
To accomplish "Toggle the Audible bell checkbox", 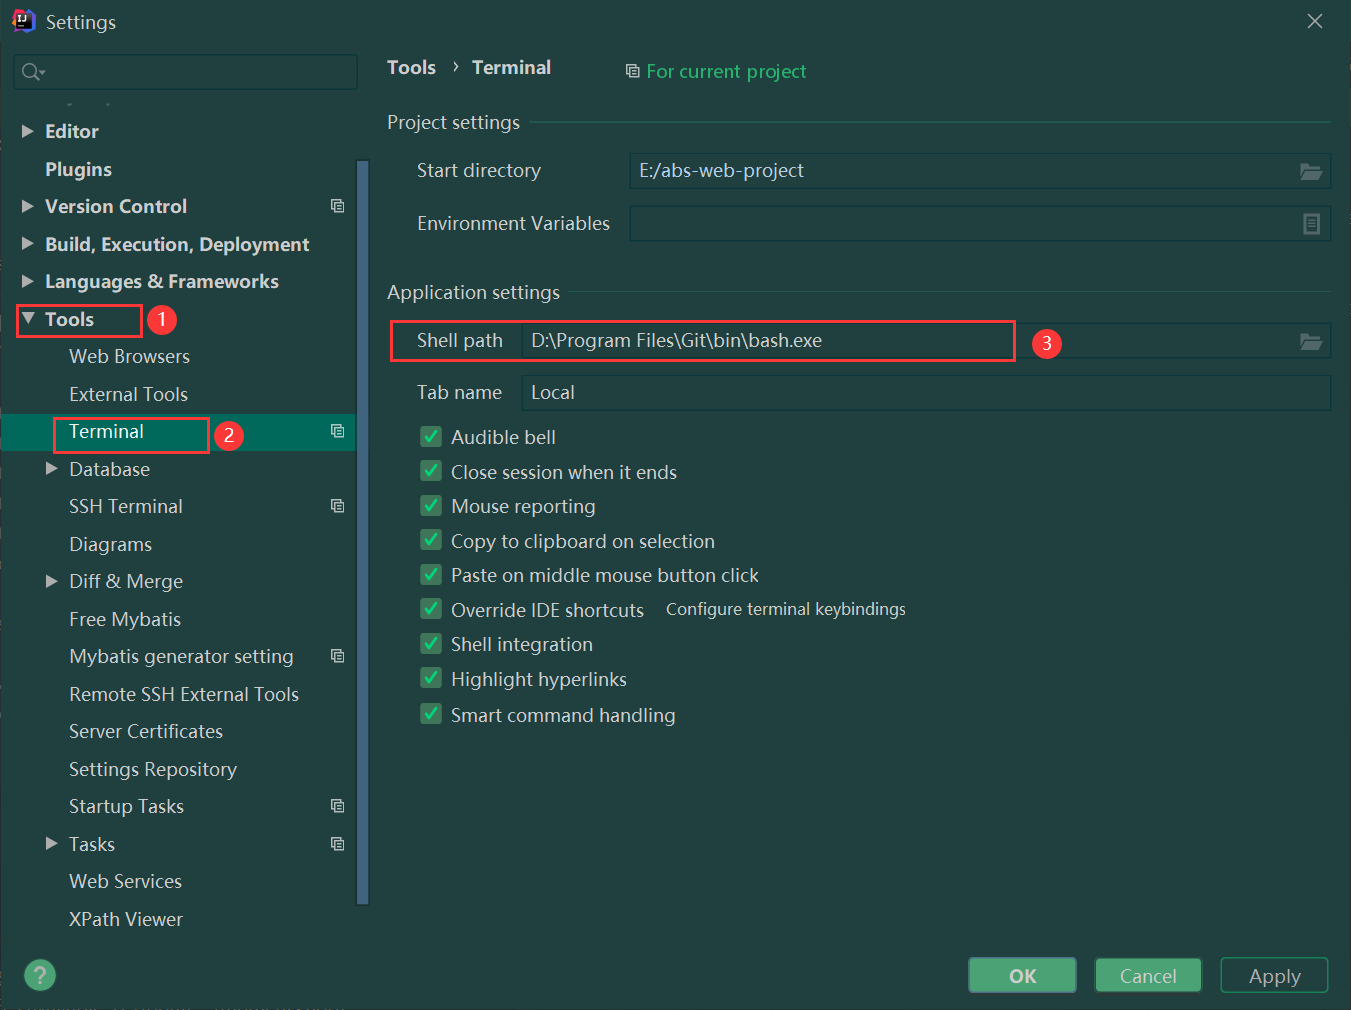I will [431, 436].
